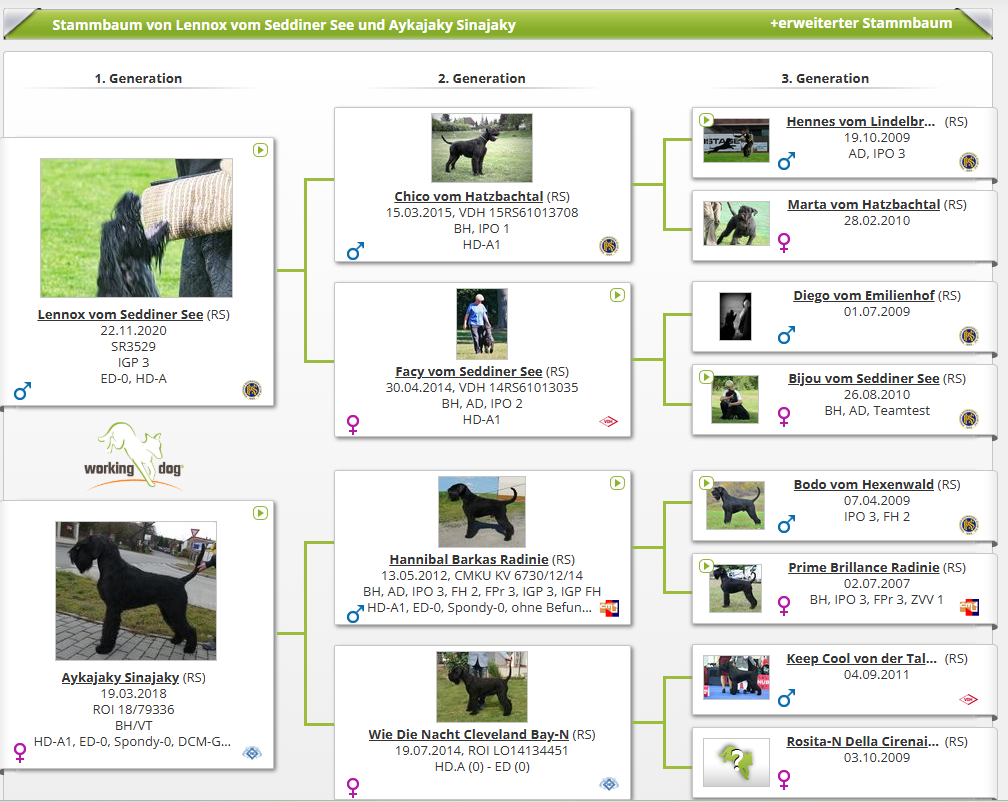Click '3. Generation' column heading
The height and width of the screenshot is (802, 1008).
(x=825, y=78)
